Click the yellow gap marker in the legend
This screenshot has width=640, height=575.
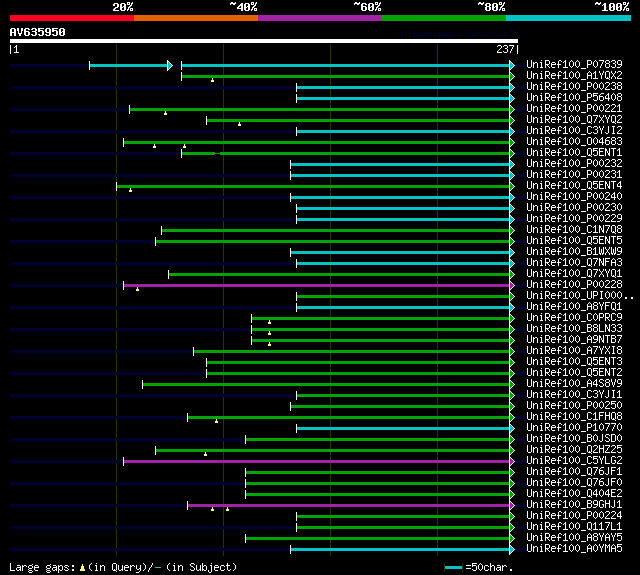[82, 567]
